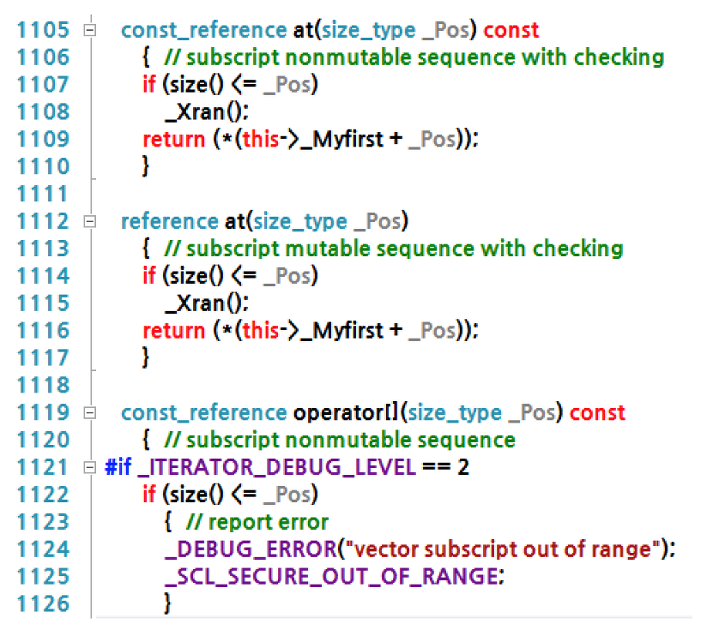Select line number 1120 in the gutter
The image size is (707, 636).
tap(43, 440)
